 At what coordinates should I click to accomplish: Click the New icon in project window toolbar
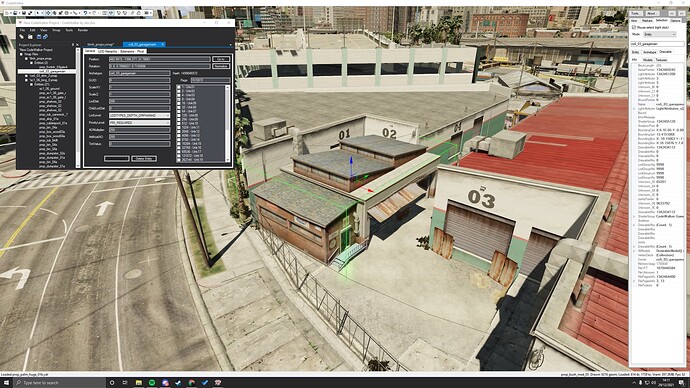[22, 37]
